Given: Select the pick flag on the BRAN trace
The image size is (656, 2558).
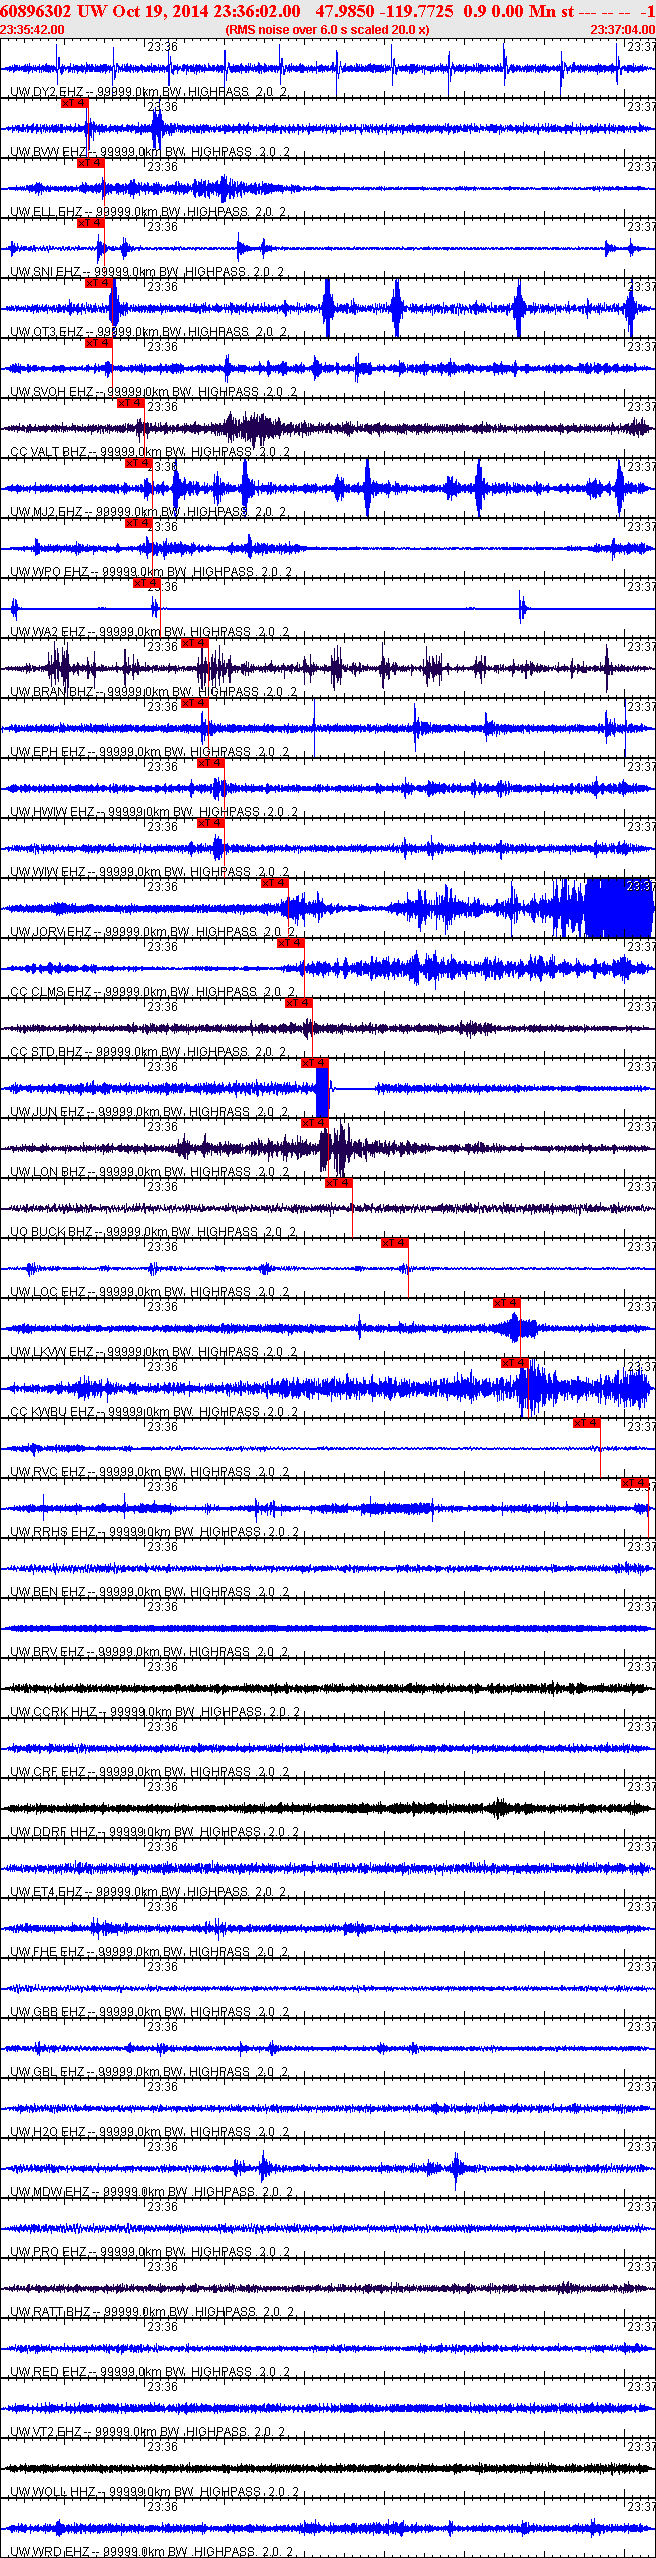Looking at the screenshot, I should (x=194, y=643).
